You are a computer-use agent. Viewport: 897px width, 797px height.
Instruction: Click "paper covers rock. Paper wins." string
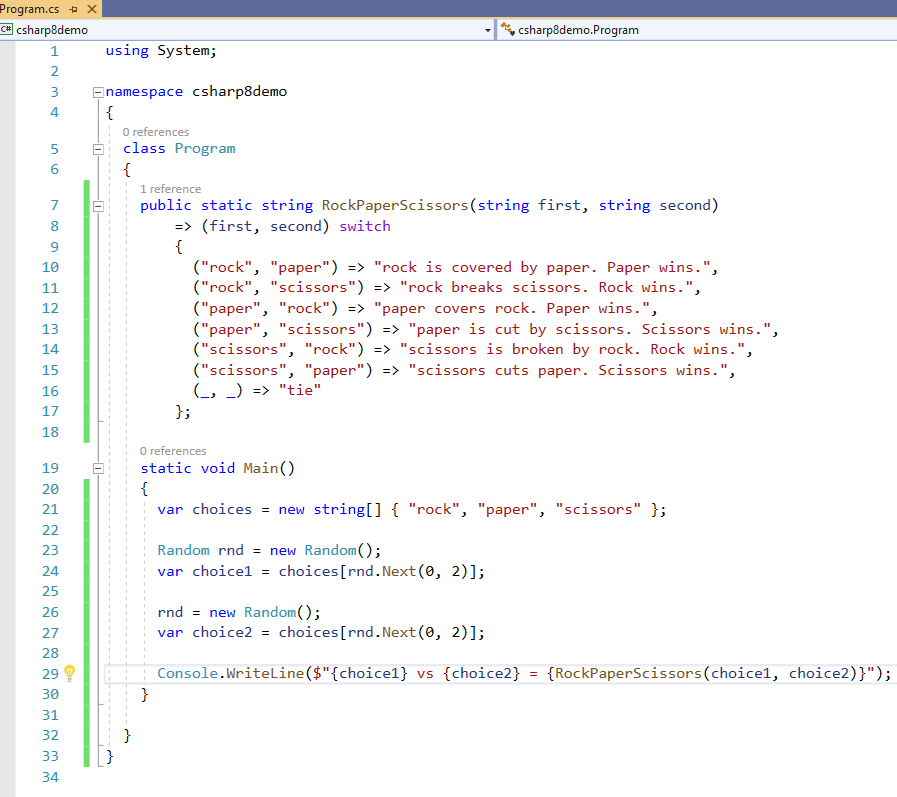pyautogui.click(x=511, y=308)
